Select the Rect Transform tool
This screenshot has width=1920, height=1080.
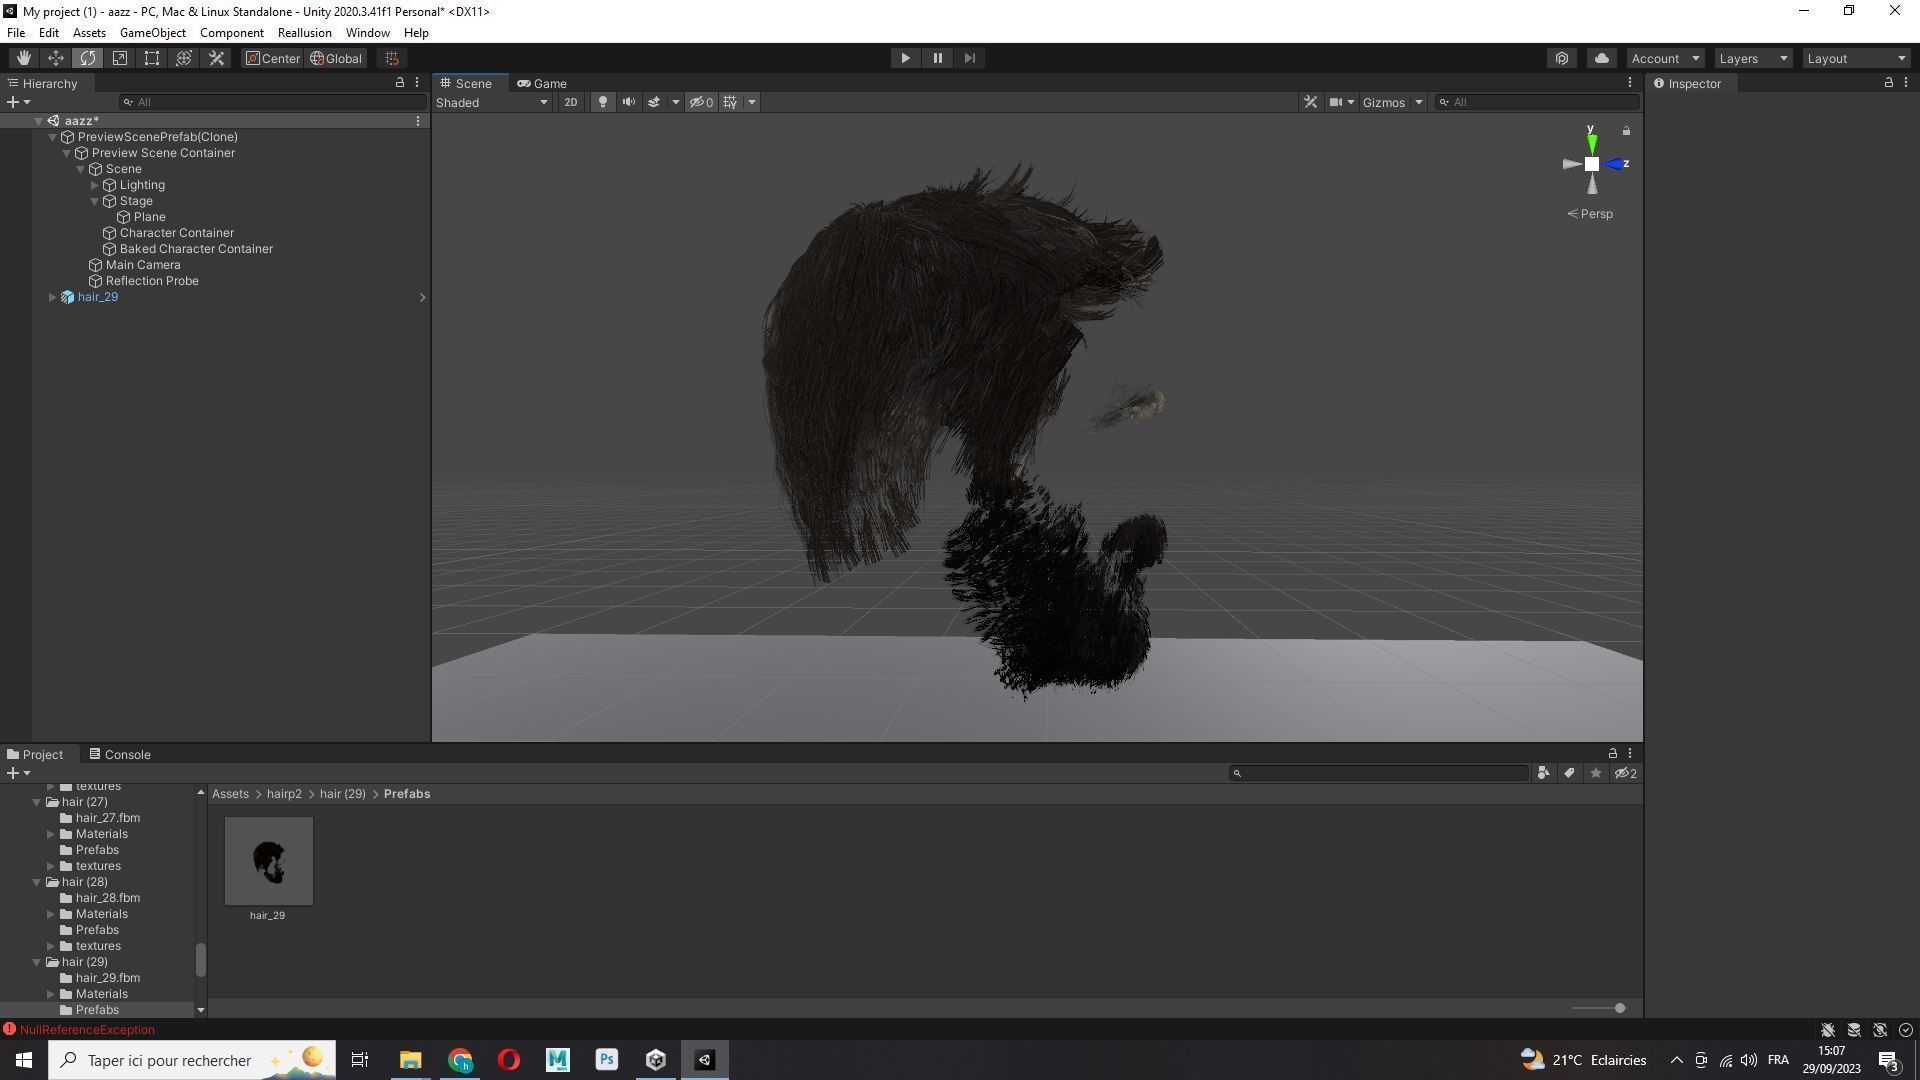[x=152, y=58]
